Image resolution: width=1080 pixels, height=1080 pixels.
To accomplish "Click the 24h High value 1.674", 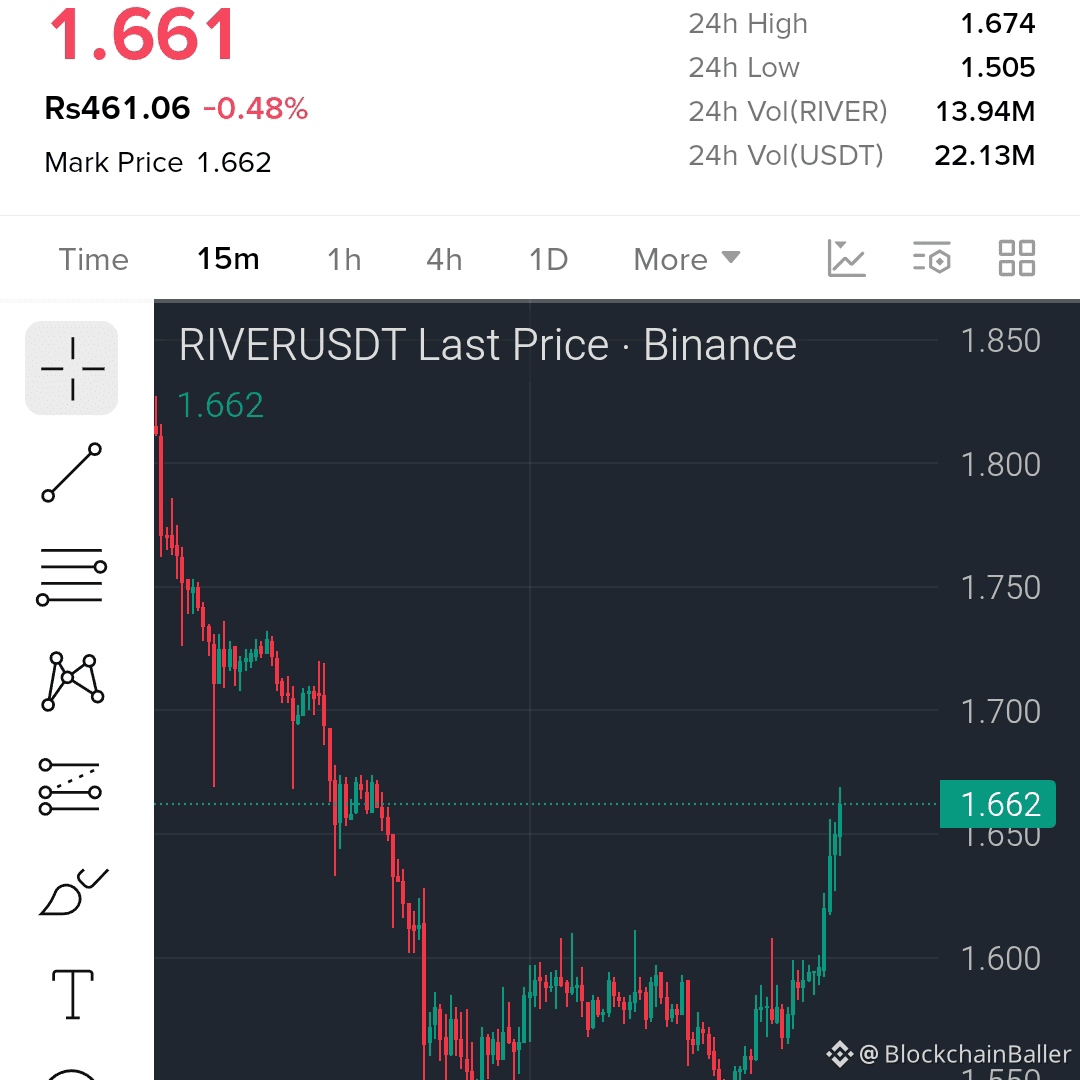I will tap(997, 23).
